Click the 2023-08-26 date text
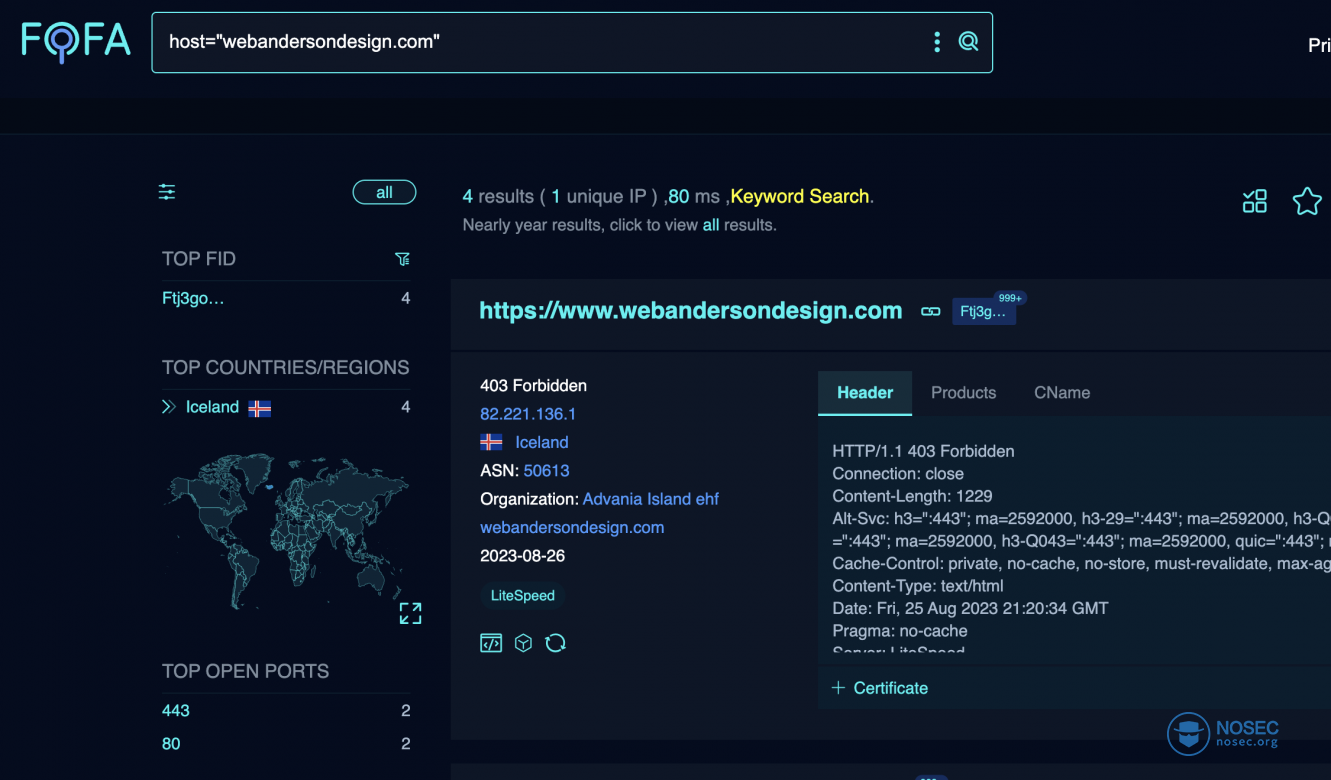The width and height of the screenshot is (1331, 780). click(x=523, y=556)
